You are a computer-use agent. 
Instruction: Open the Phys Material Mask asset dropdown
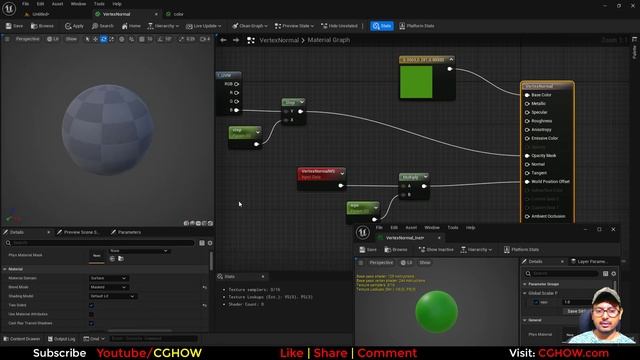pyautogui.click(x=139, y=251)
